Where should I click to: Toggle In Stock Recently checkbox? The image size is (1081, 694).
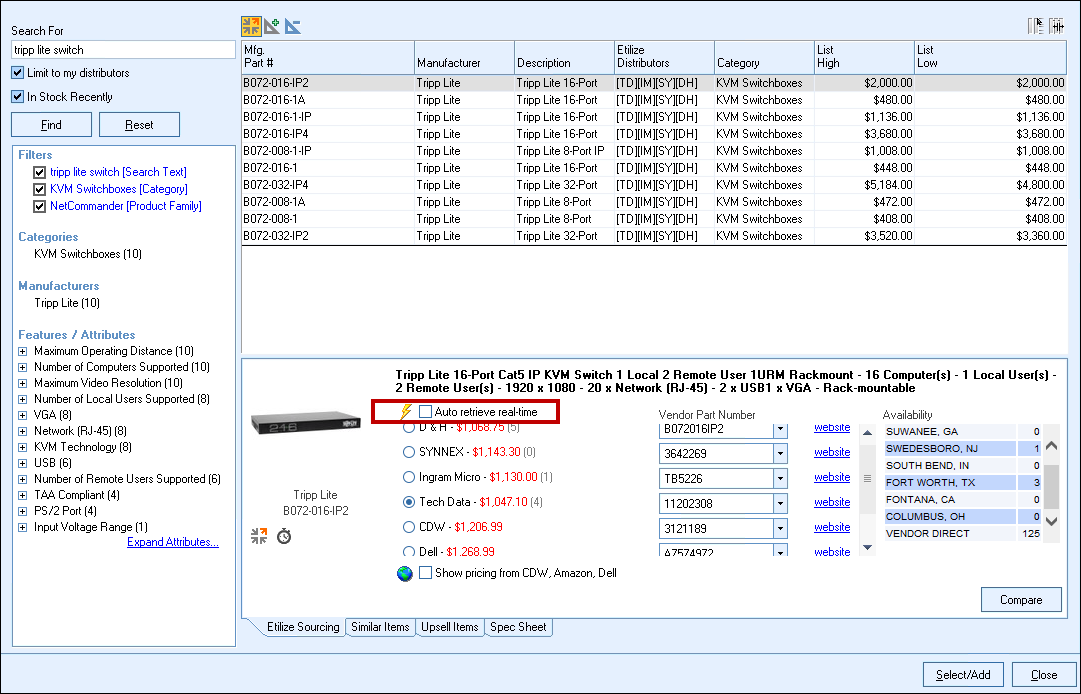pos(18,96)
